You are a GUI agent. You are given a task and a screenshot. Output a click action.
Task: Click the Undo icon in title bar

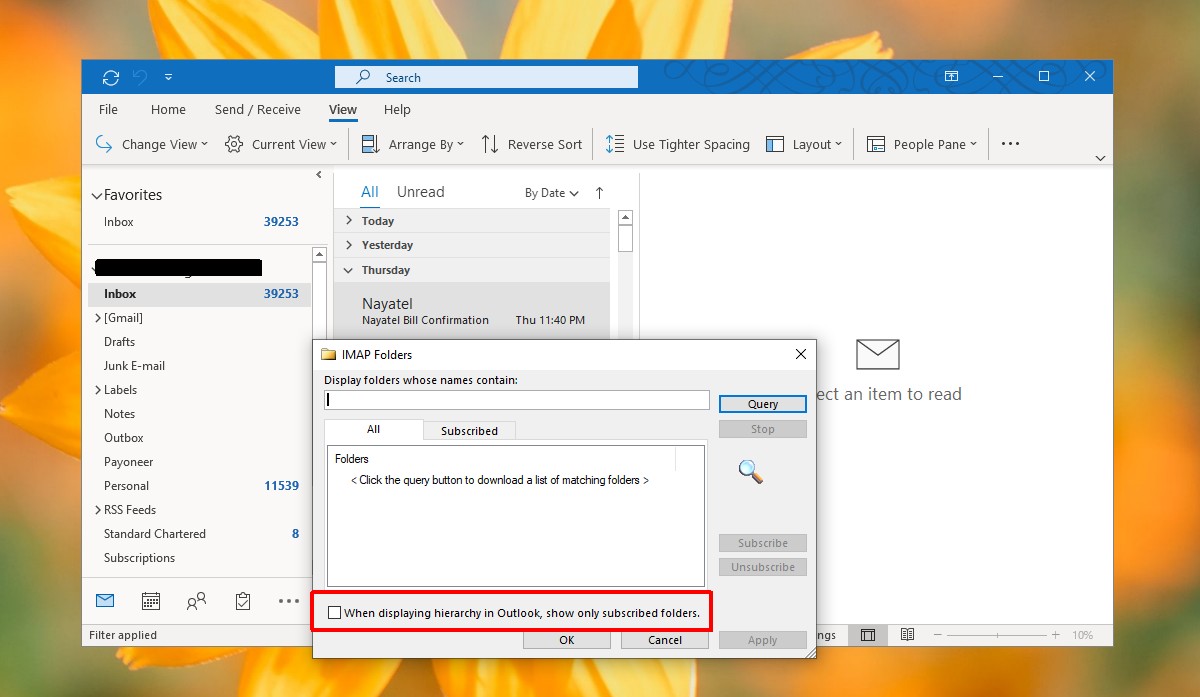[140, 77]
